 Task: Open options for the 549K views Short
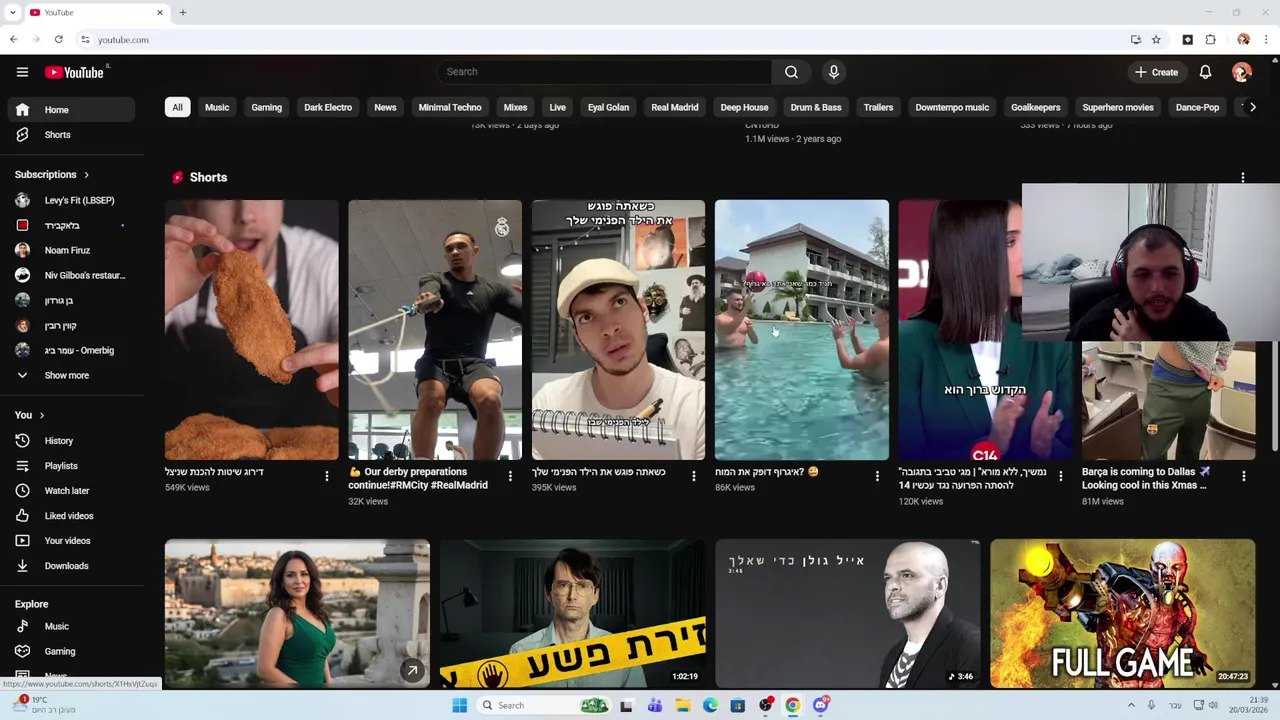click(x=326, y=477)
